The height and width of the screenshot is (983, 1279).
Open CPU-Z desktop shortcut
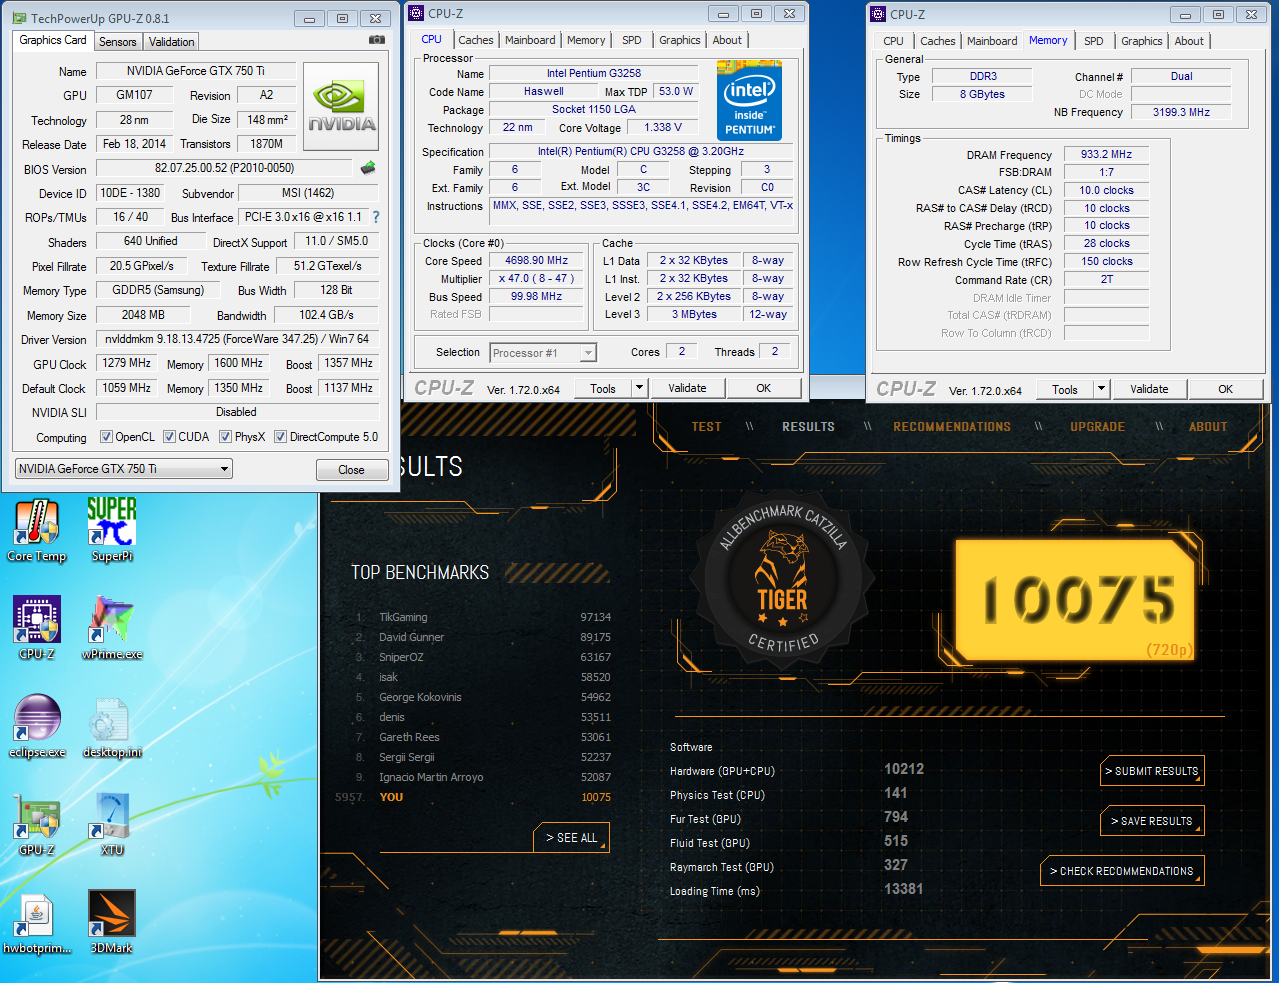pos(37,628)
